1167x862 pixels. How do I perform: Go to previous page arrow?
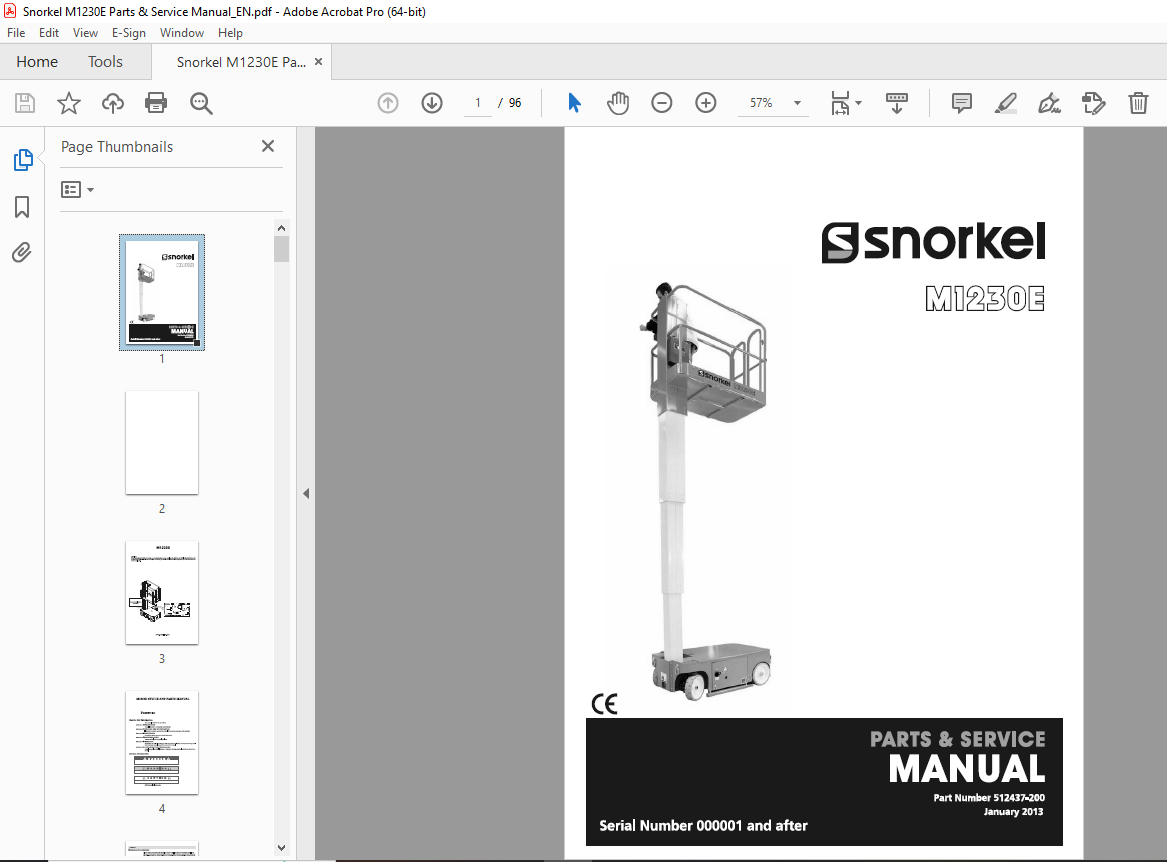tap(388, 103)
